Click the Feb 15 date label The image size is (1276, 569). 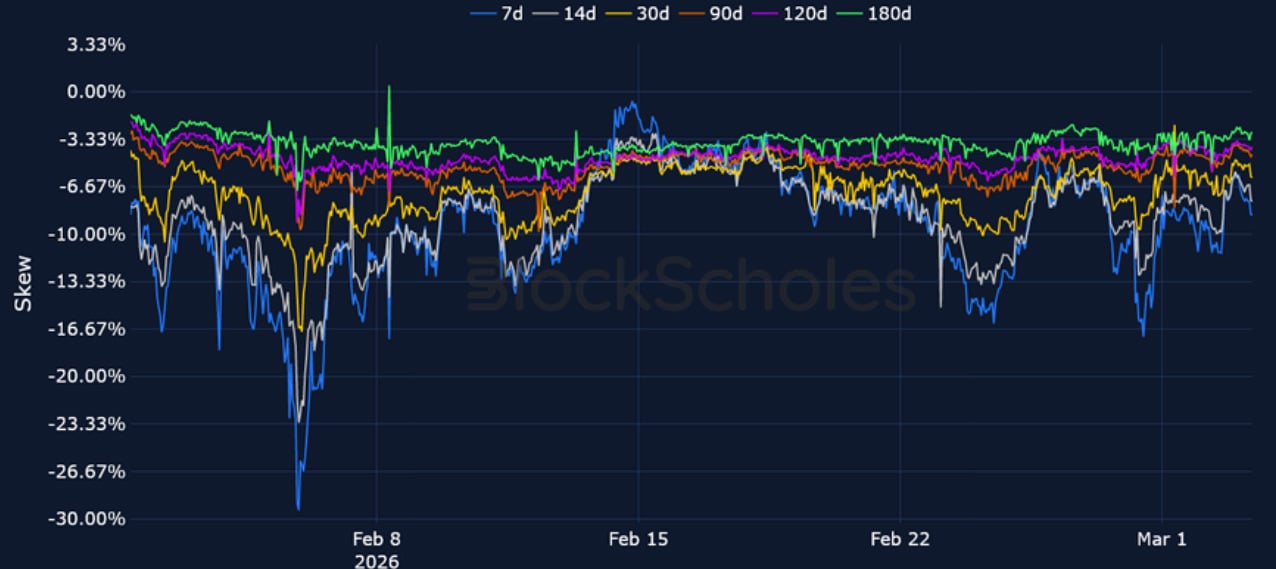[x=638, y=539]
